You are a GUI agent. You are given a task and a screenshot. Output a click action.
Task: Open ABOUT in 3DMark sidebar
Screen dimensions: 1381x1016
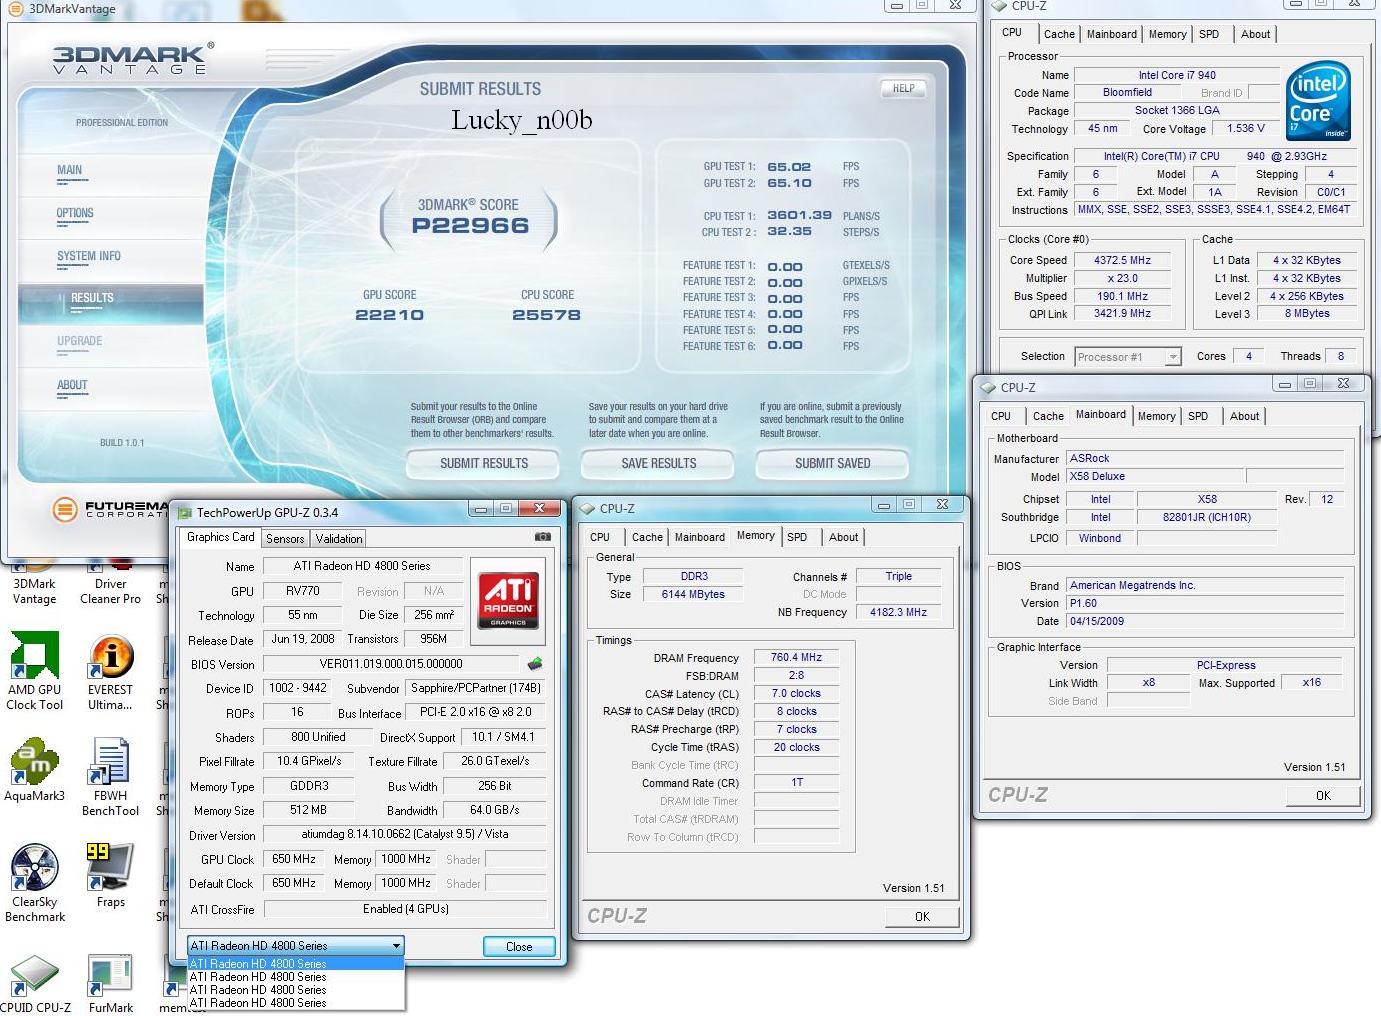[72, 385]
